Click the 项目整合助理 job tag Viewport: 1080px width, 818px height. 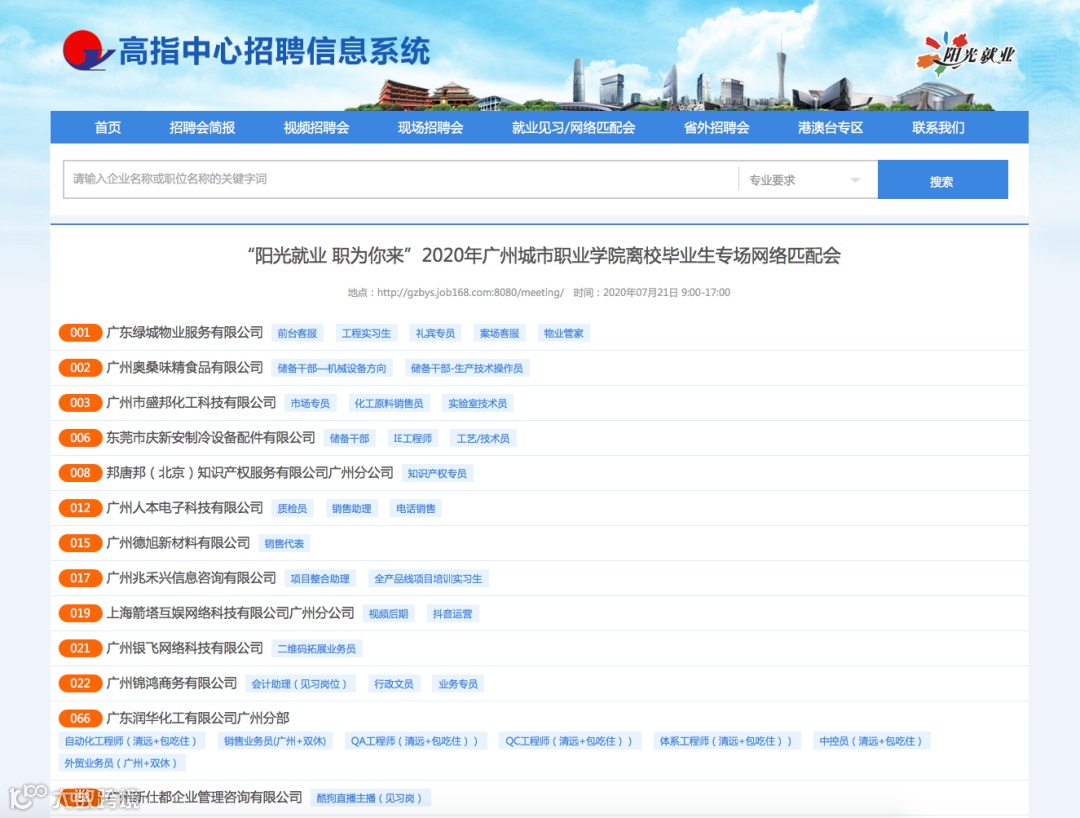click(320, 579)
